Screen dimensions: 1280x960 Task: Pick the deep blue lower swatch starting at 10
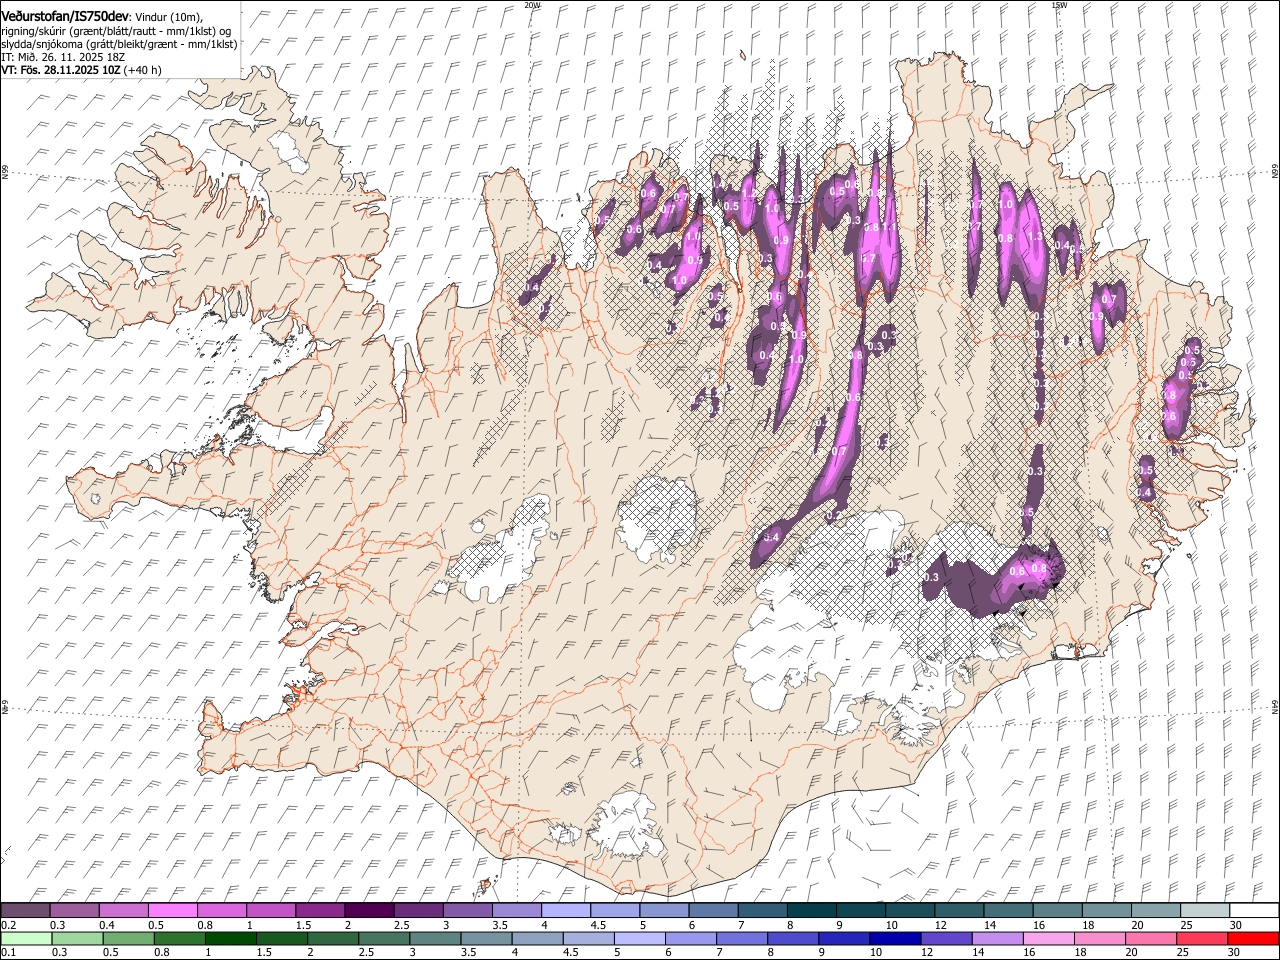(895, 938)
